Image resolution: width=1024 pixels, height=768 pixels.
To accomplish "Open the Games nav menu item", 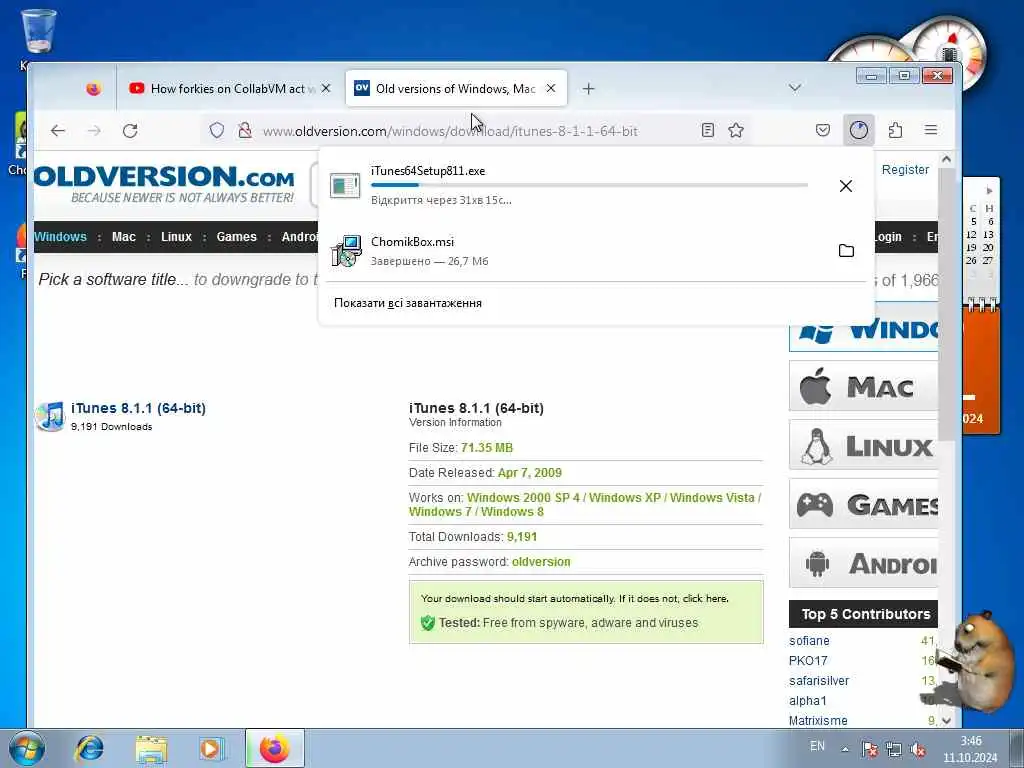I will pos(236,236).
